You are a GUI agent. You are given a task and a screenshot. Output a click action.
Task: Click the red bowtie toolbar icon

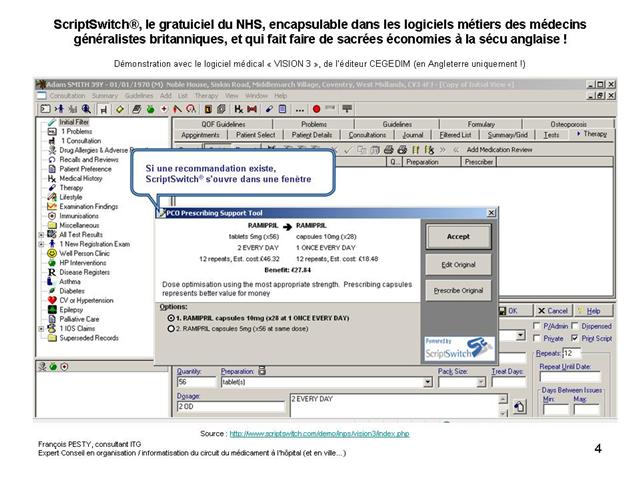tap(252, 109)
